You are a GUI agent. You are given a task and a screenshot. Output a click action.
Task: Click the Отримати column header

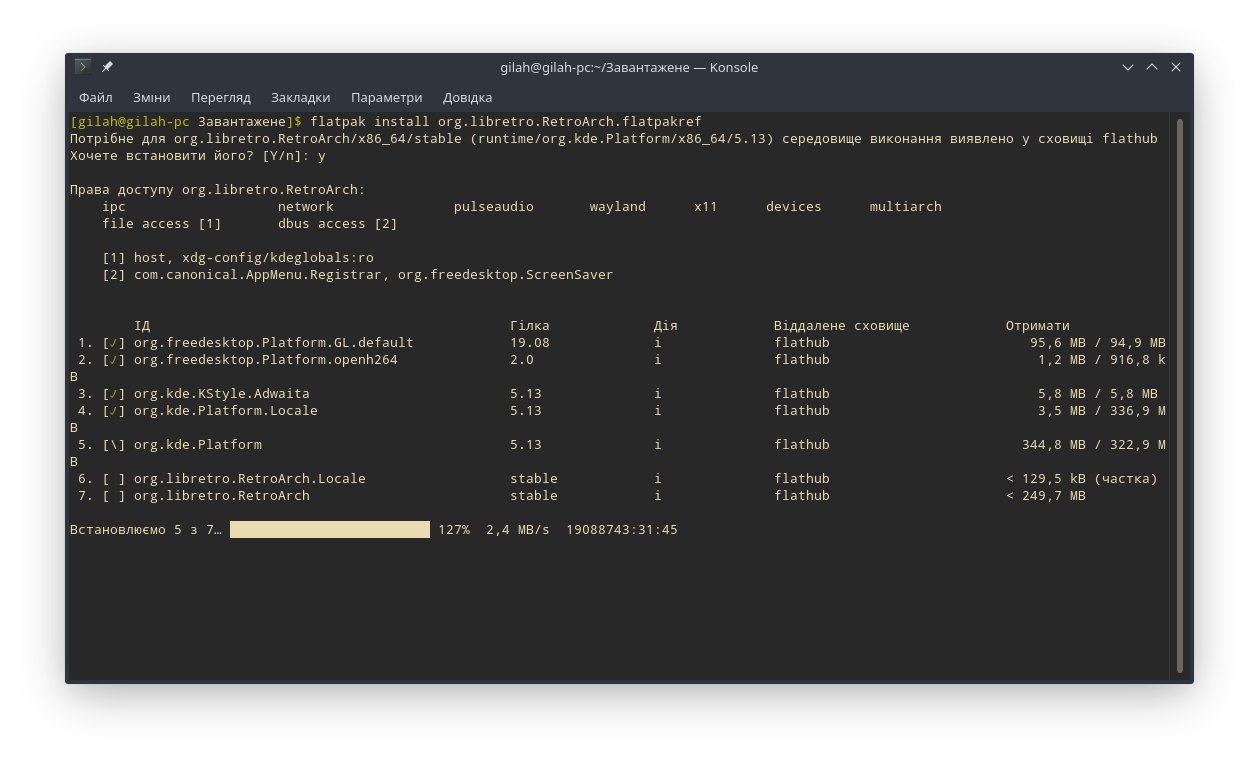click(x=1037, y=325)
